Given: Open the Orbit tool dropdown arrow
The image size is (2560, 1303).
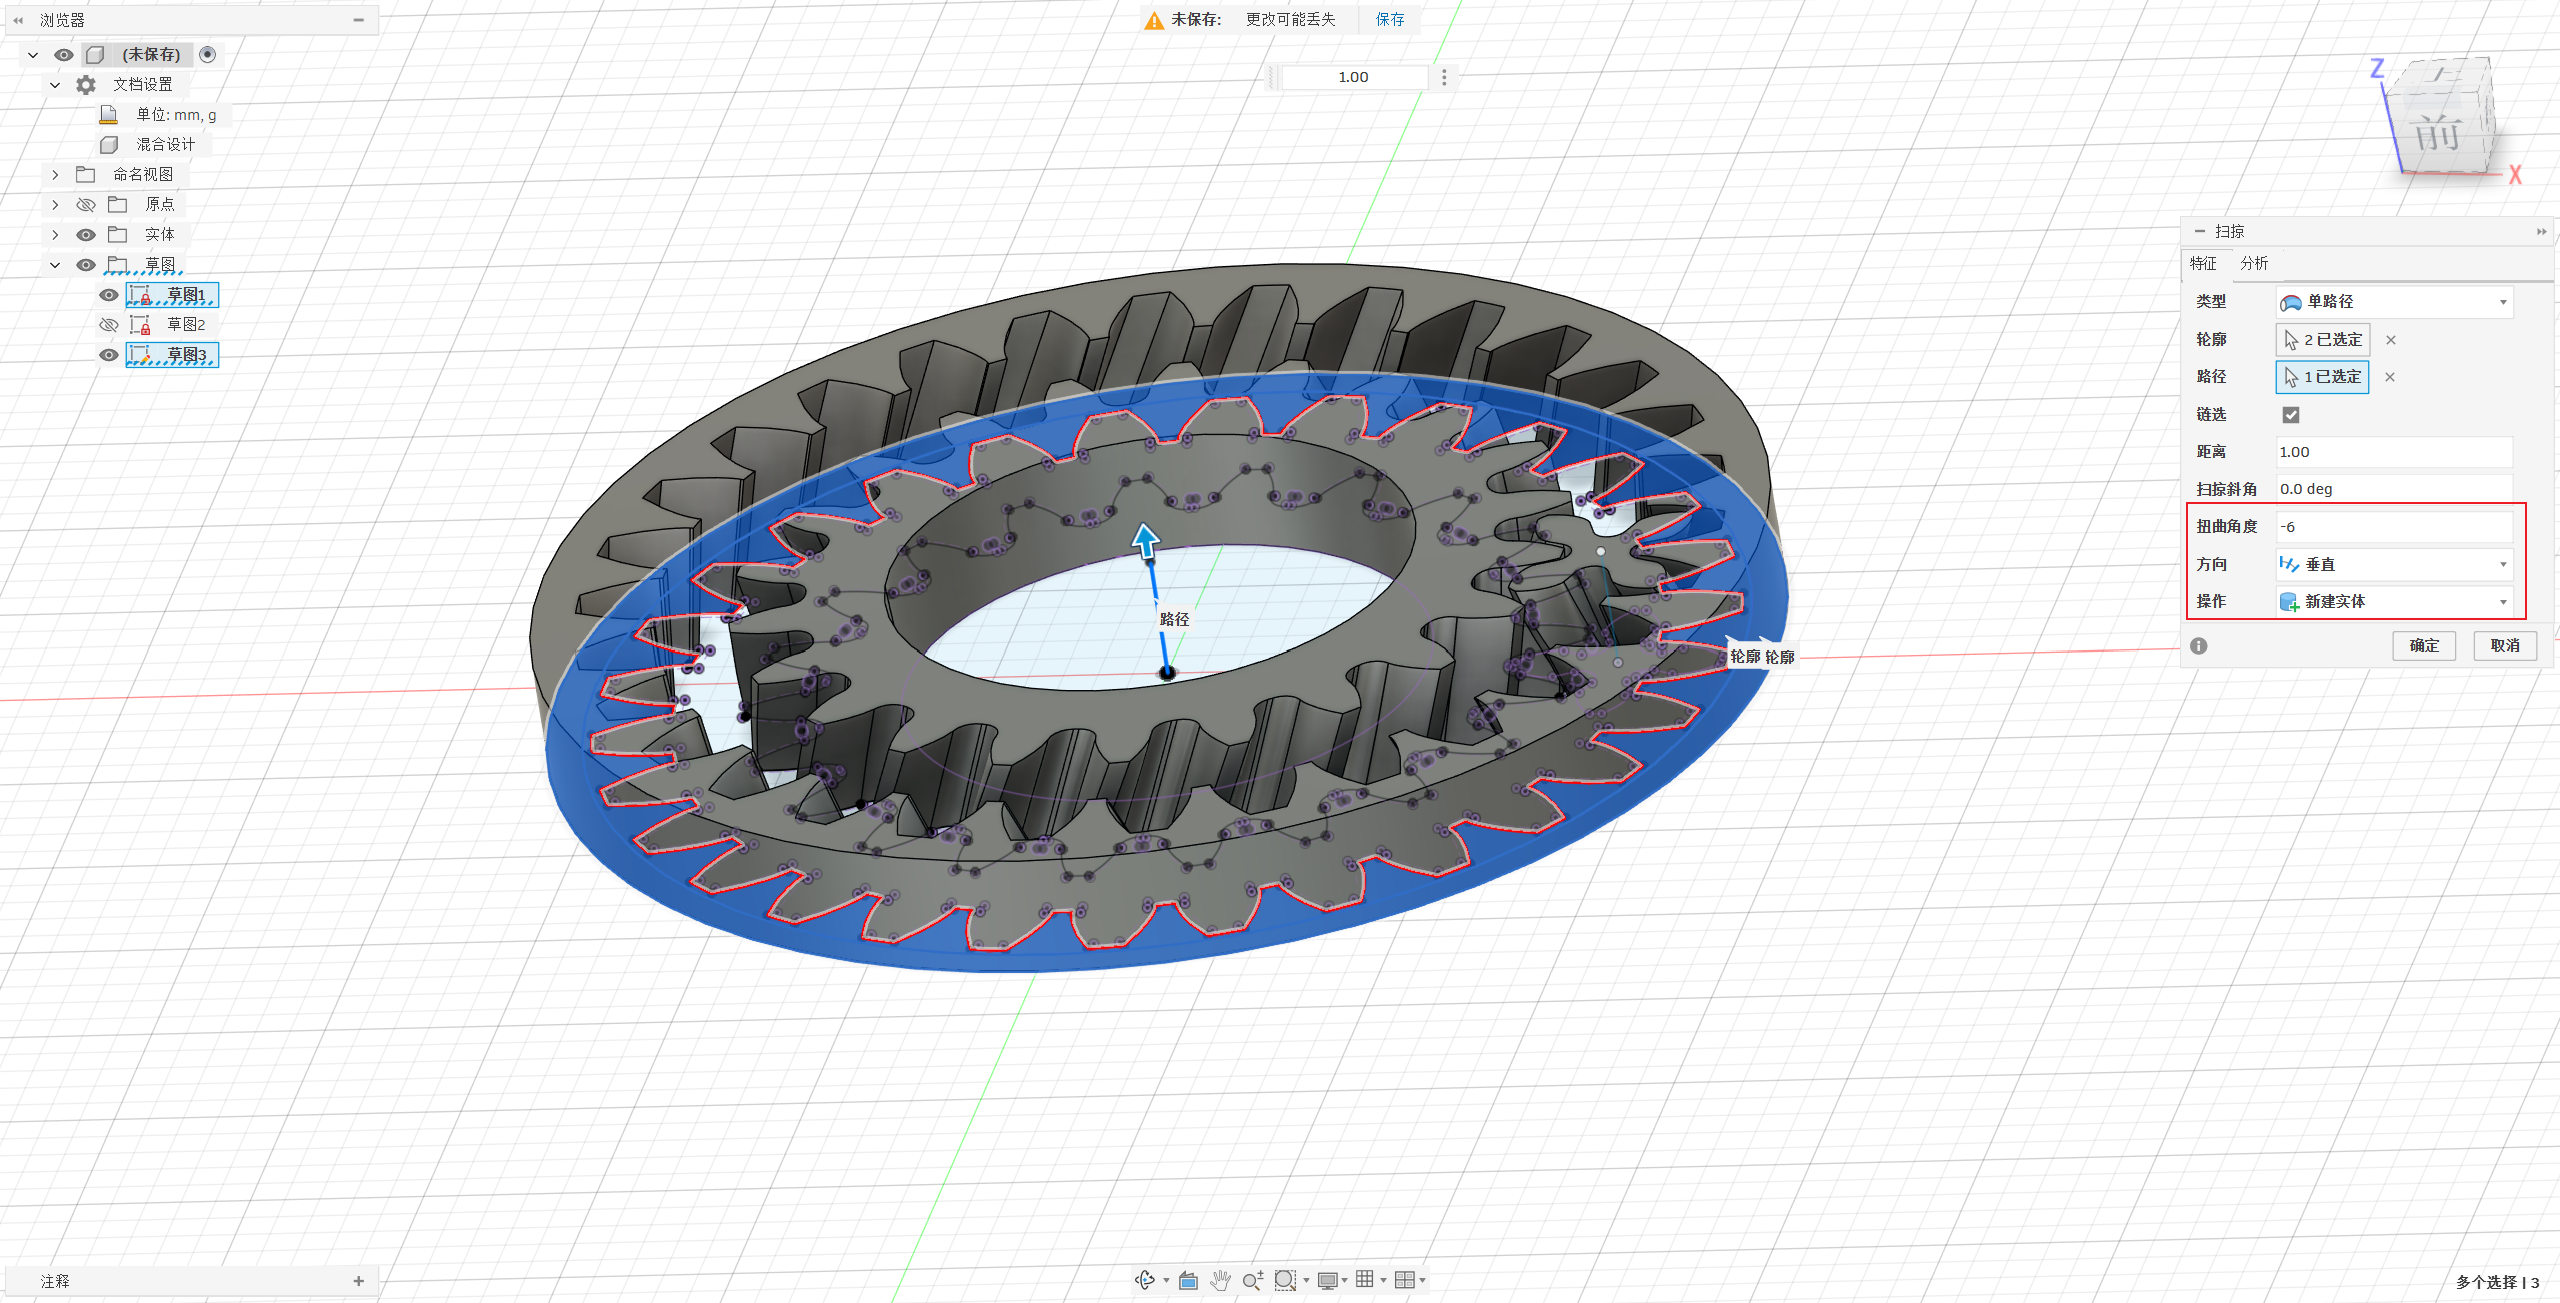Looking at the screenshot, I should pyautogui.click(x=1166, y=1281).
